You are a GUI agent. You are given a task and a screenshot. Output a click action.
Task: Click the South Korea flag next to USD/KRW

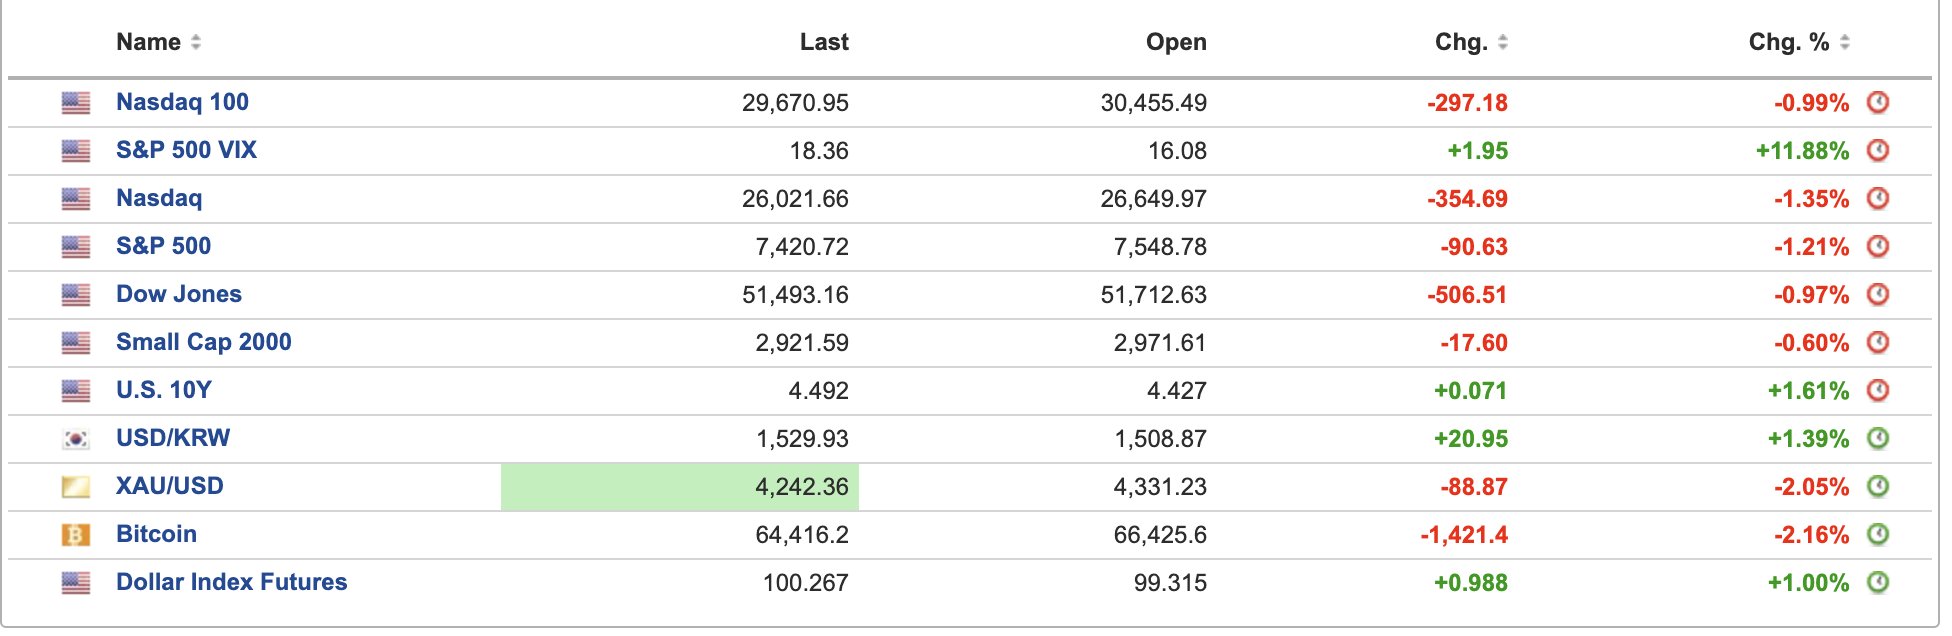pos(76,439)
